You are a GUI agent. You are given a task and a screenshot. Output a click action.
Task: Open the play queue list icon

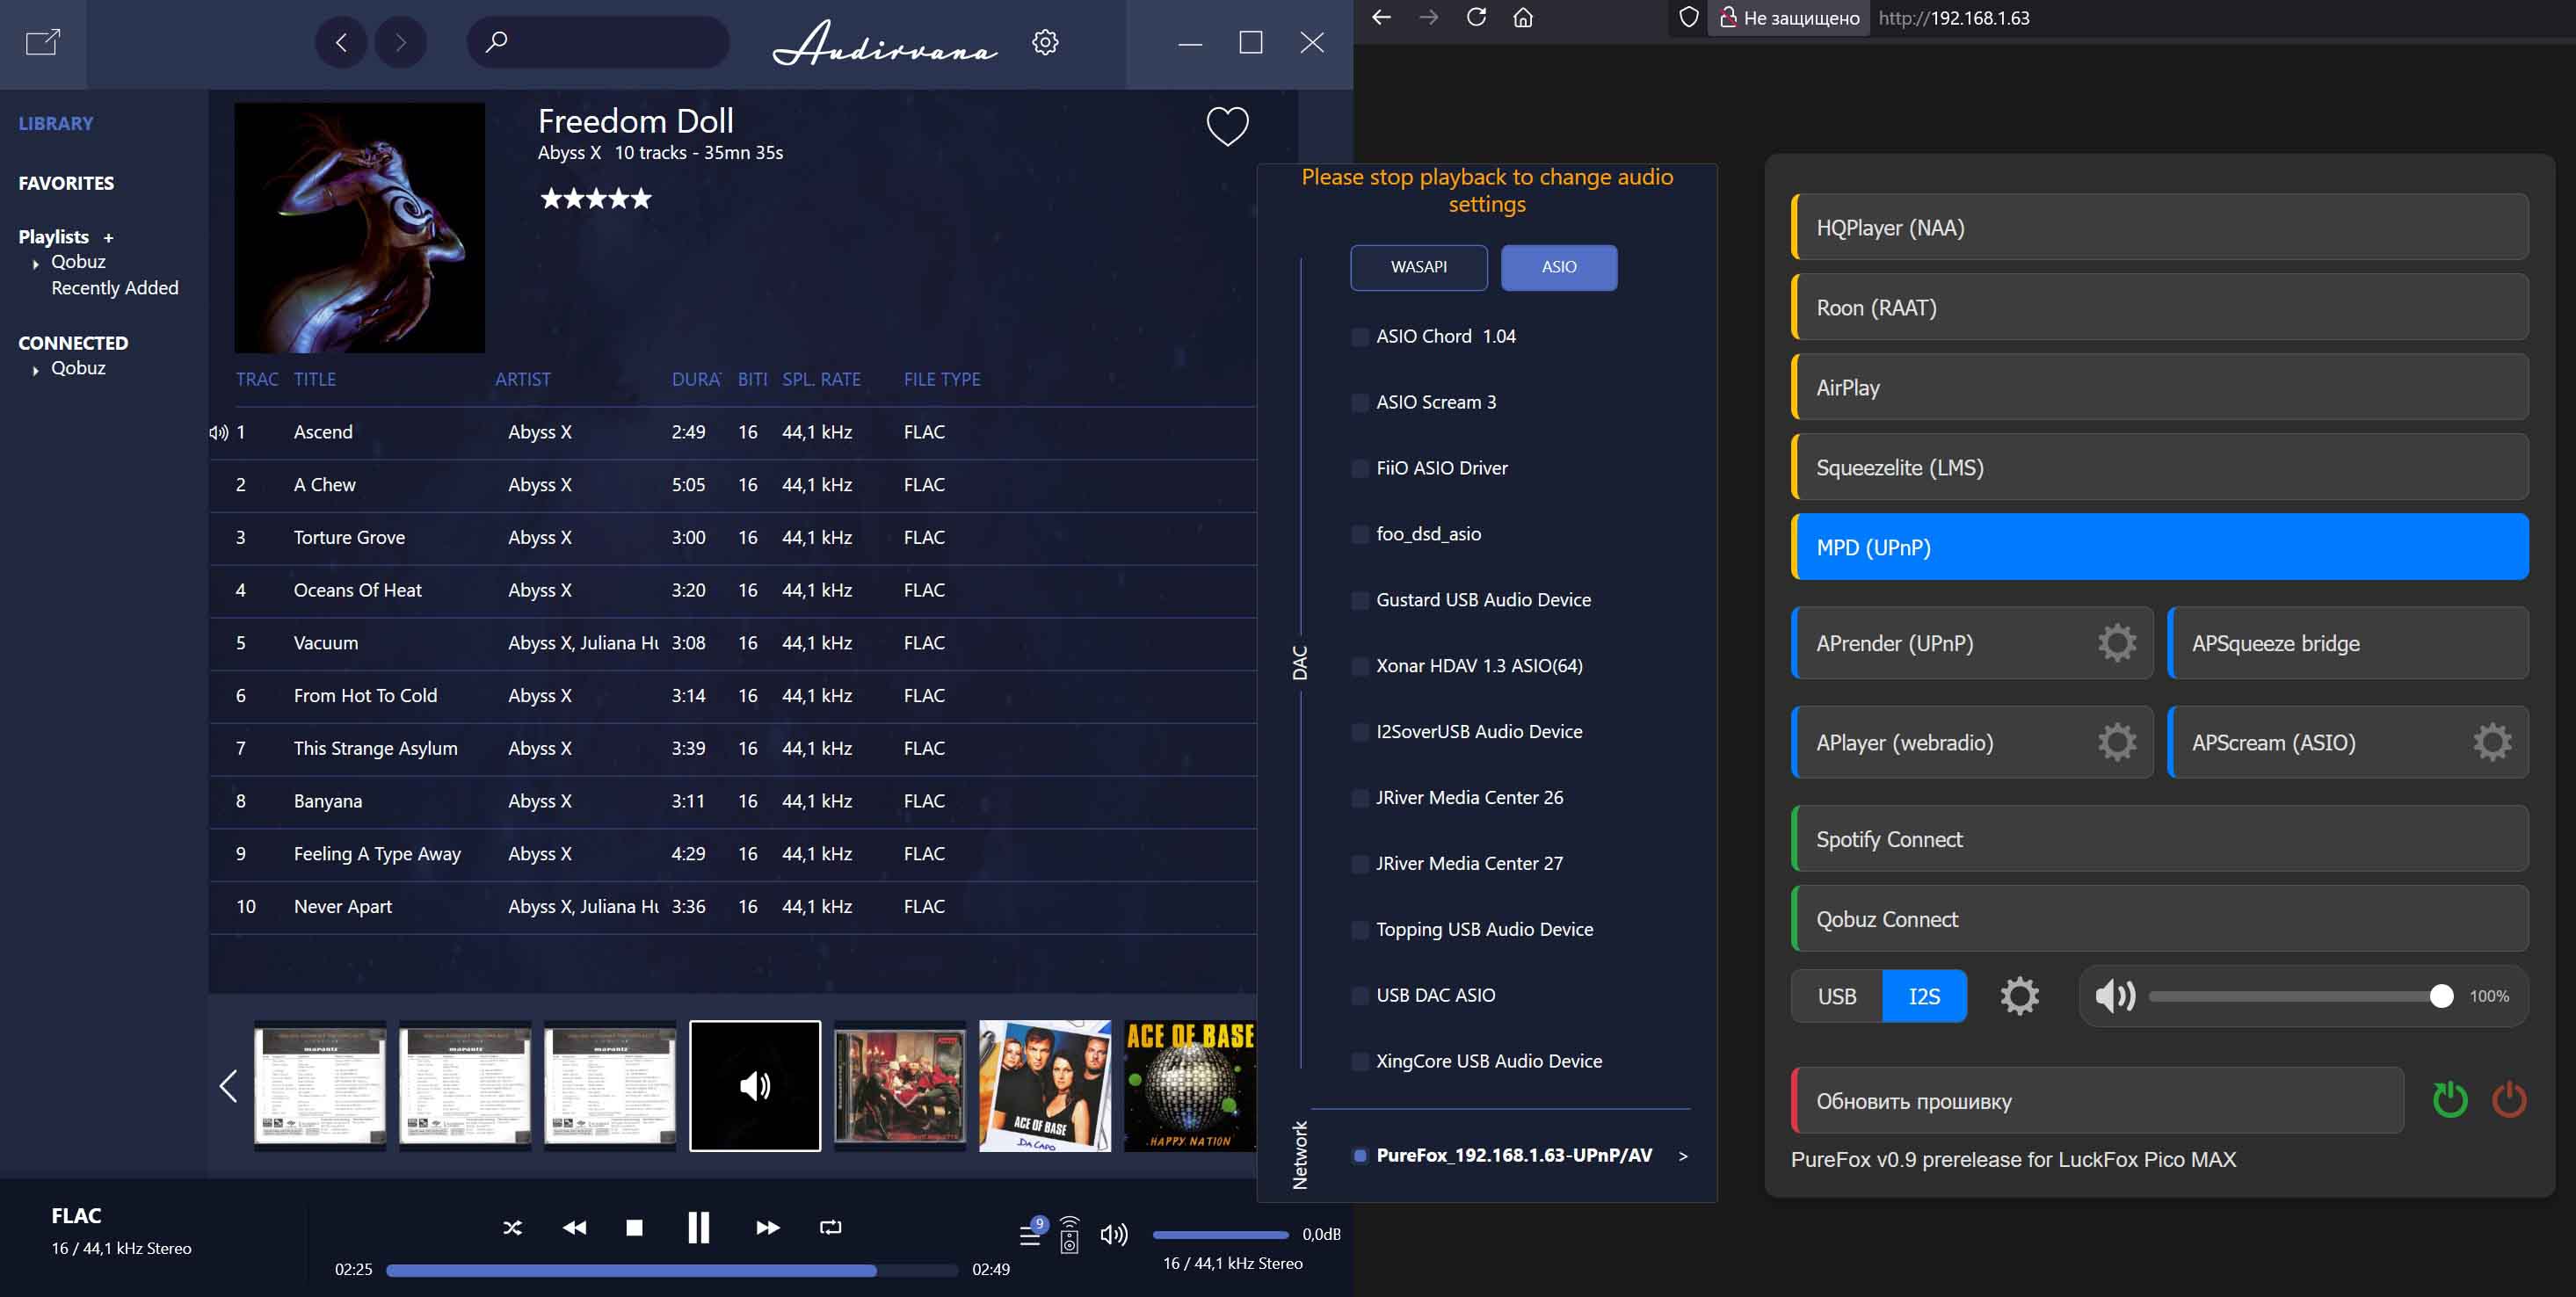(x=1030, y=1234)
